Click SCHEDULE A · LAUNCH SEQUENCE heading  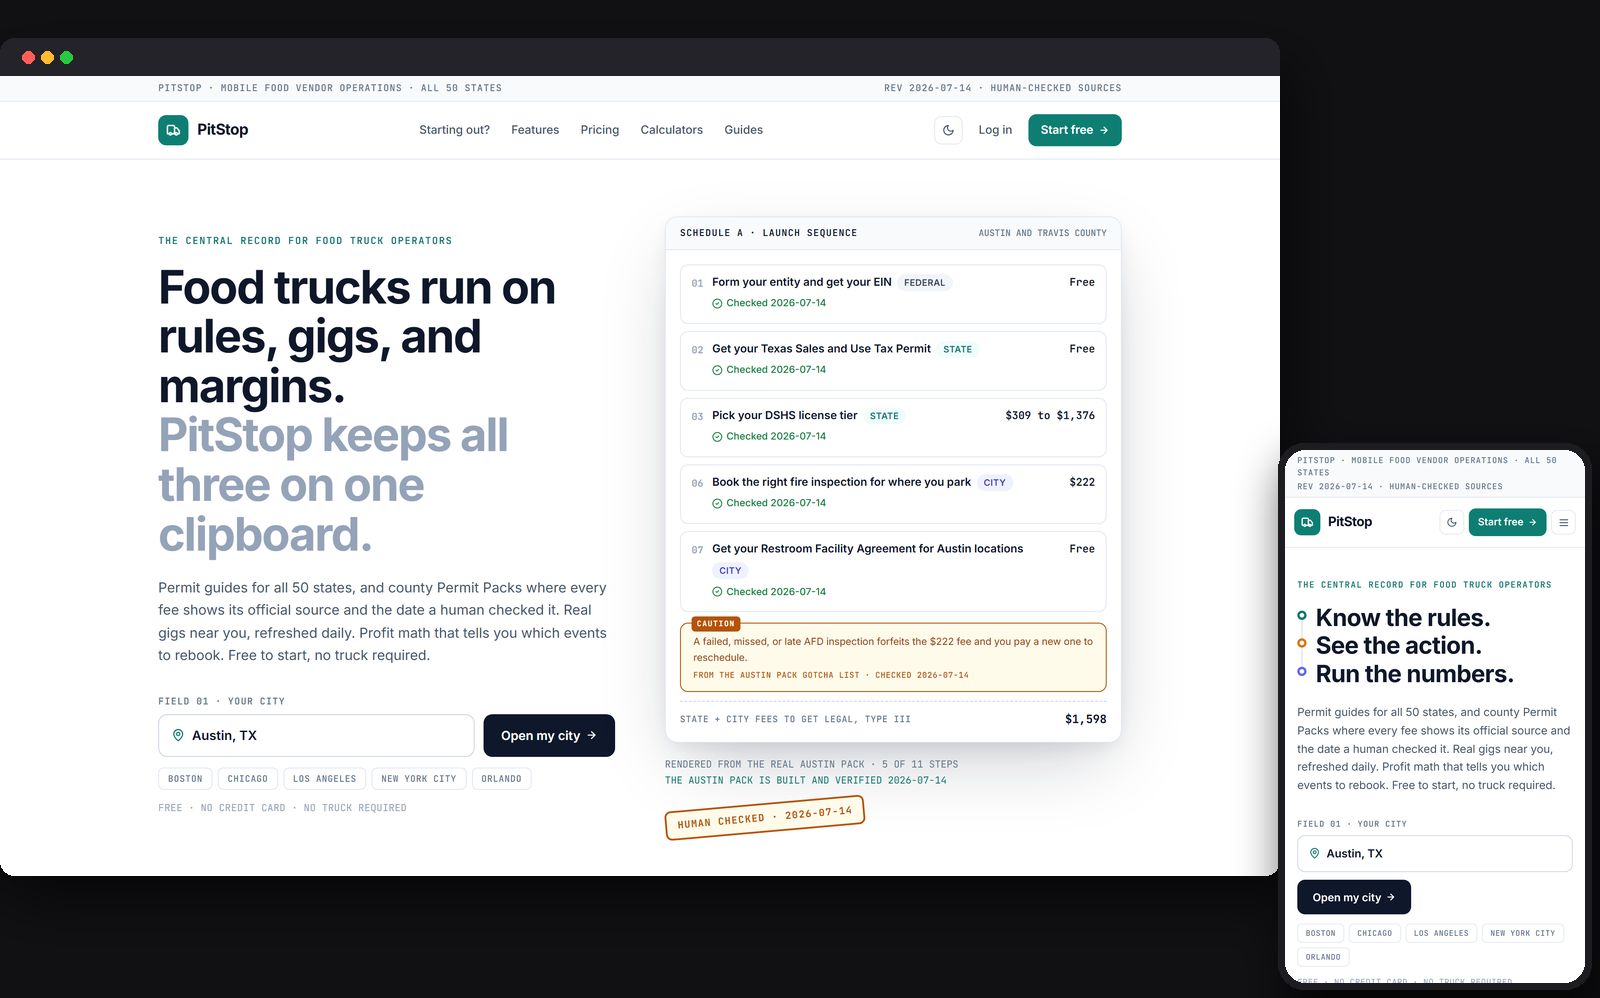click(x=768, y=233)
